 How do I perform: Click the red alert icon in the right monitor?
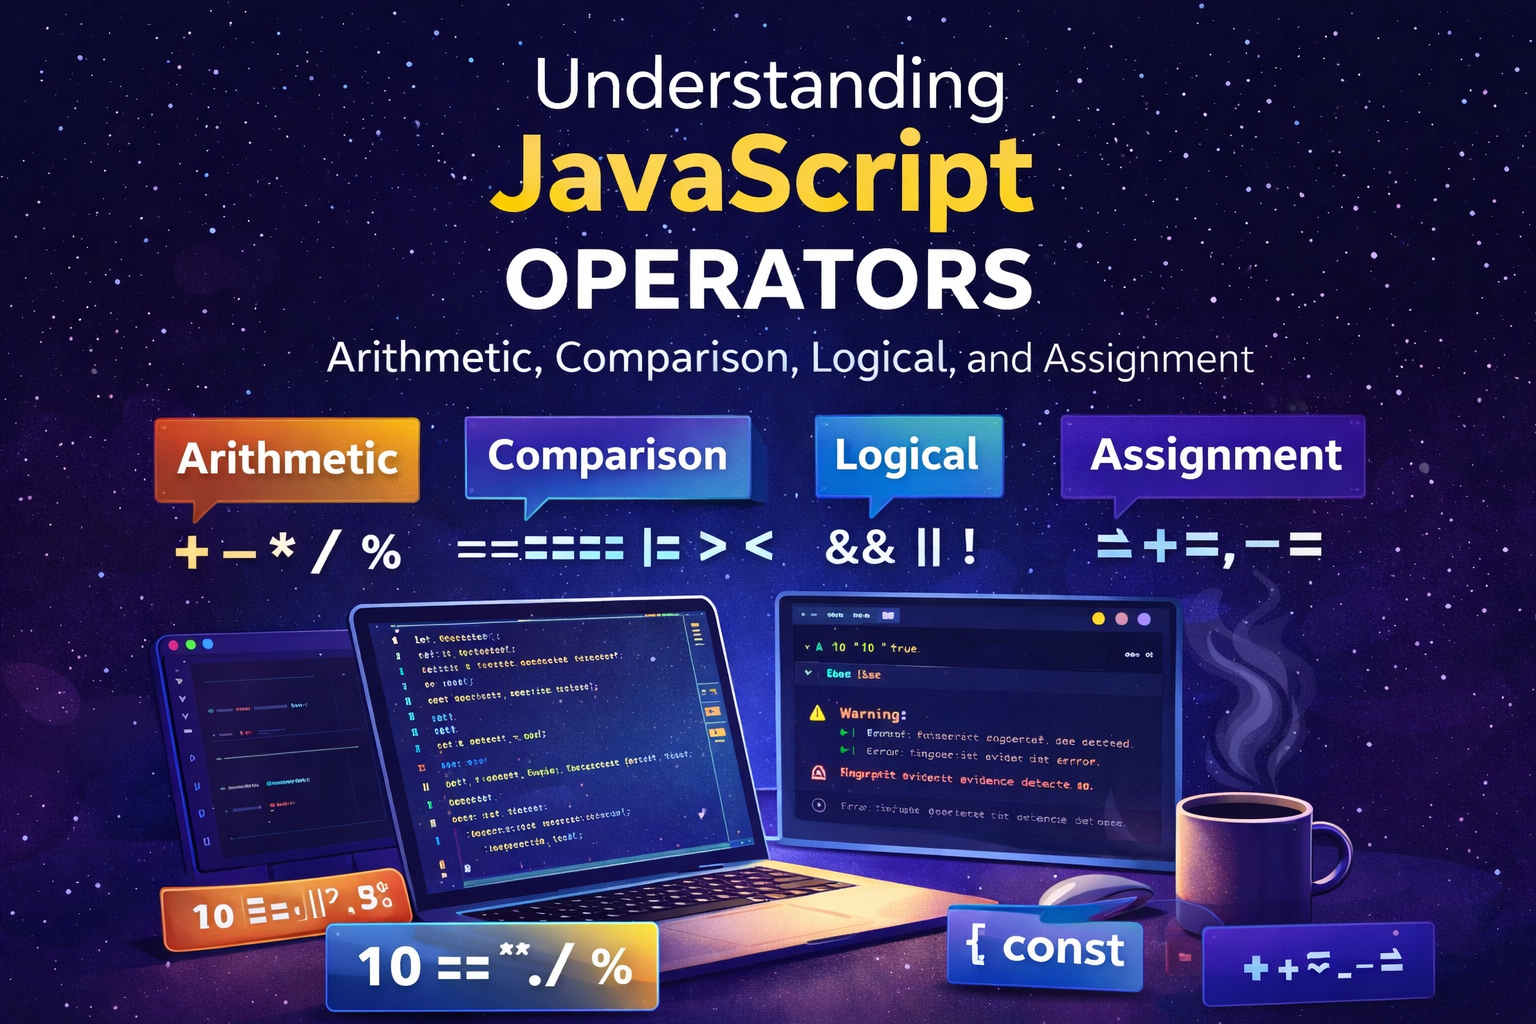818,773
